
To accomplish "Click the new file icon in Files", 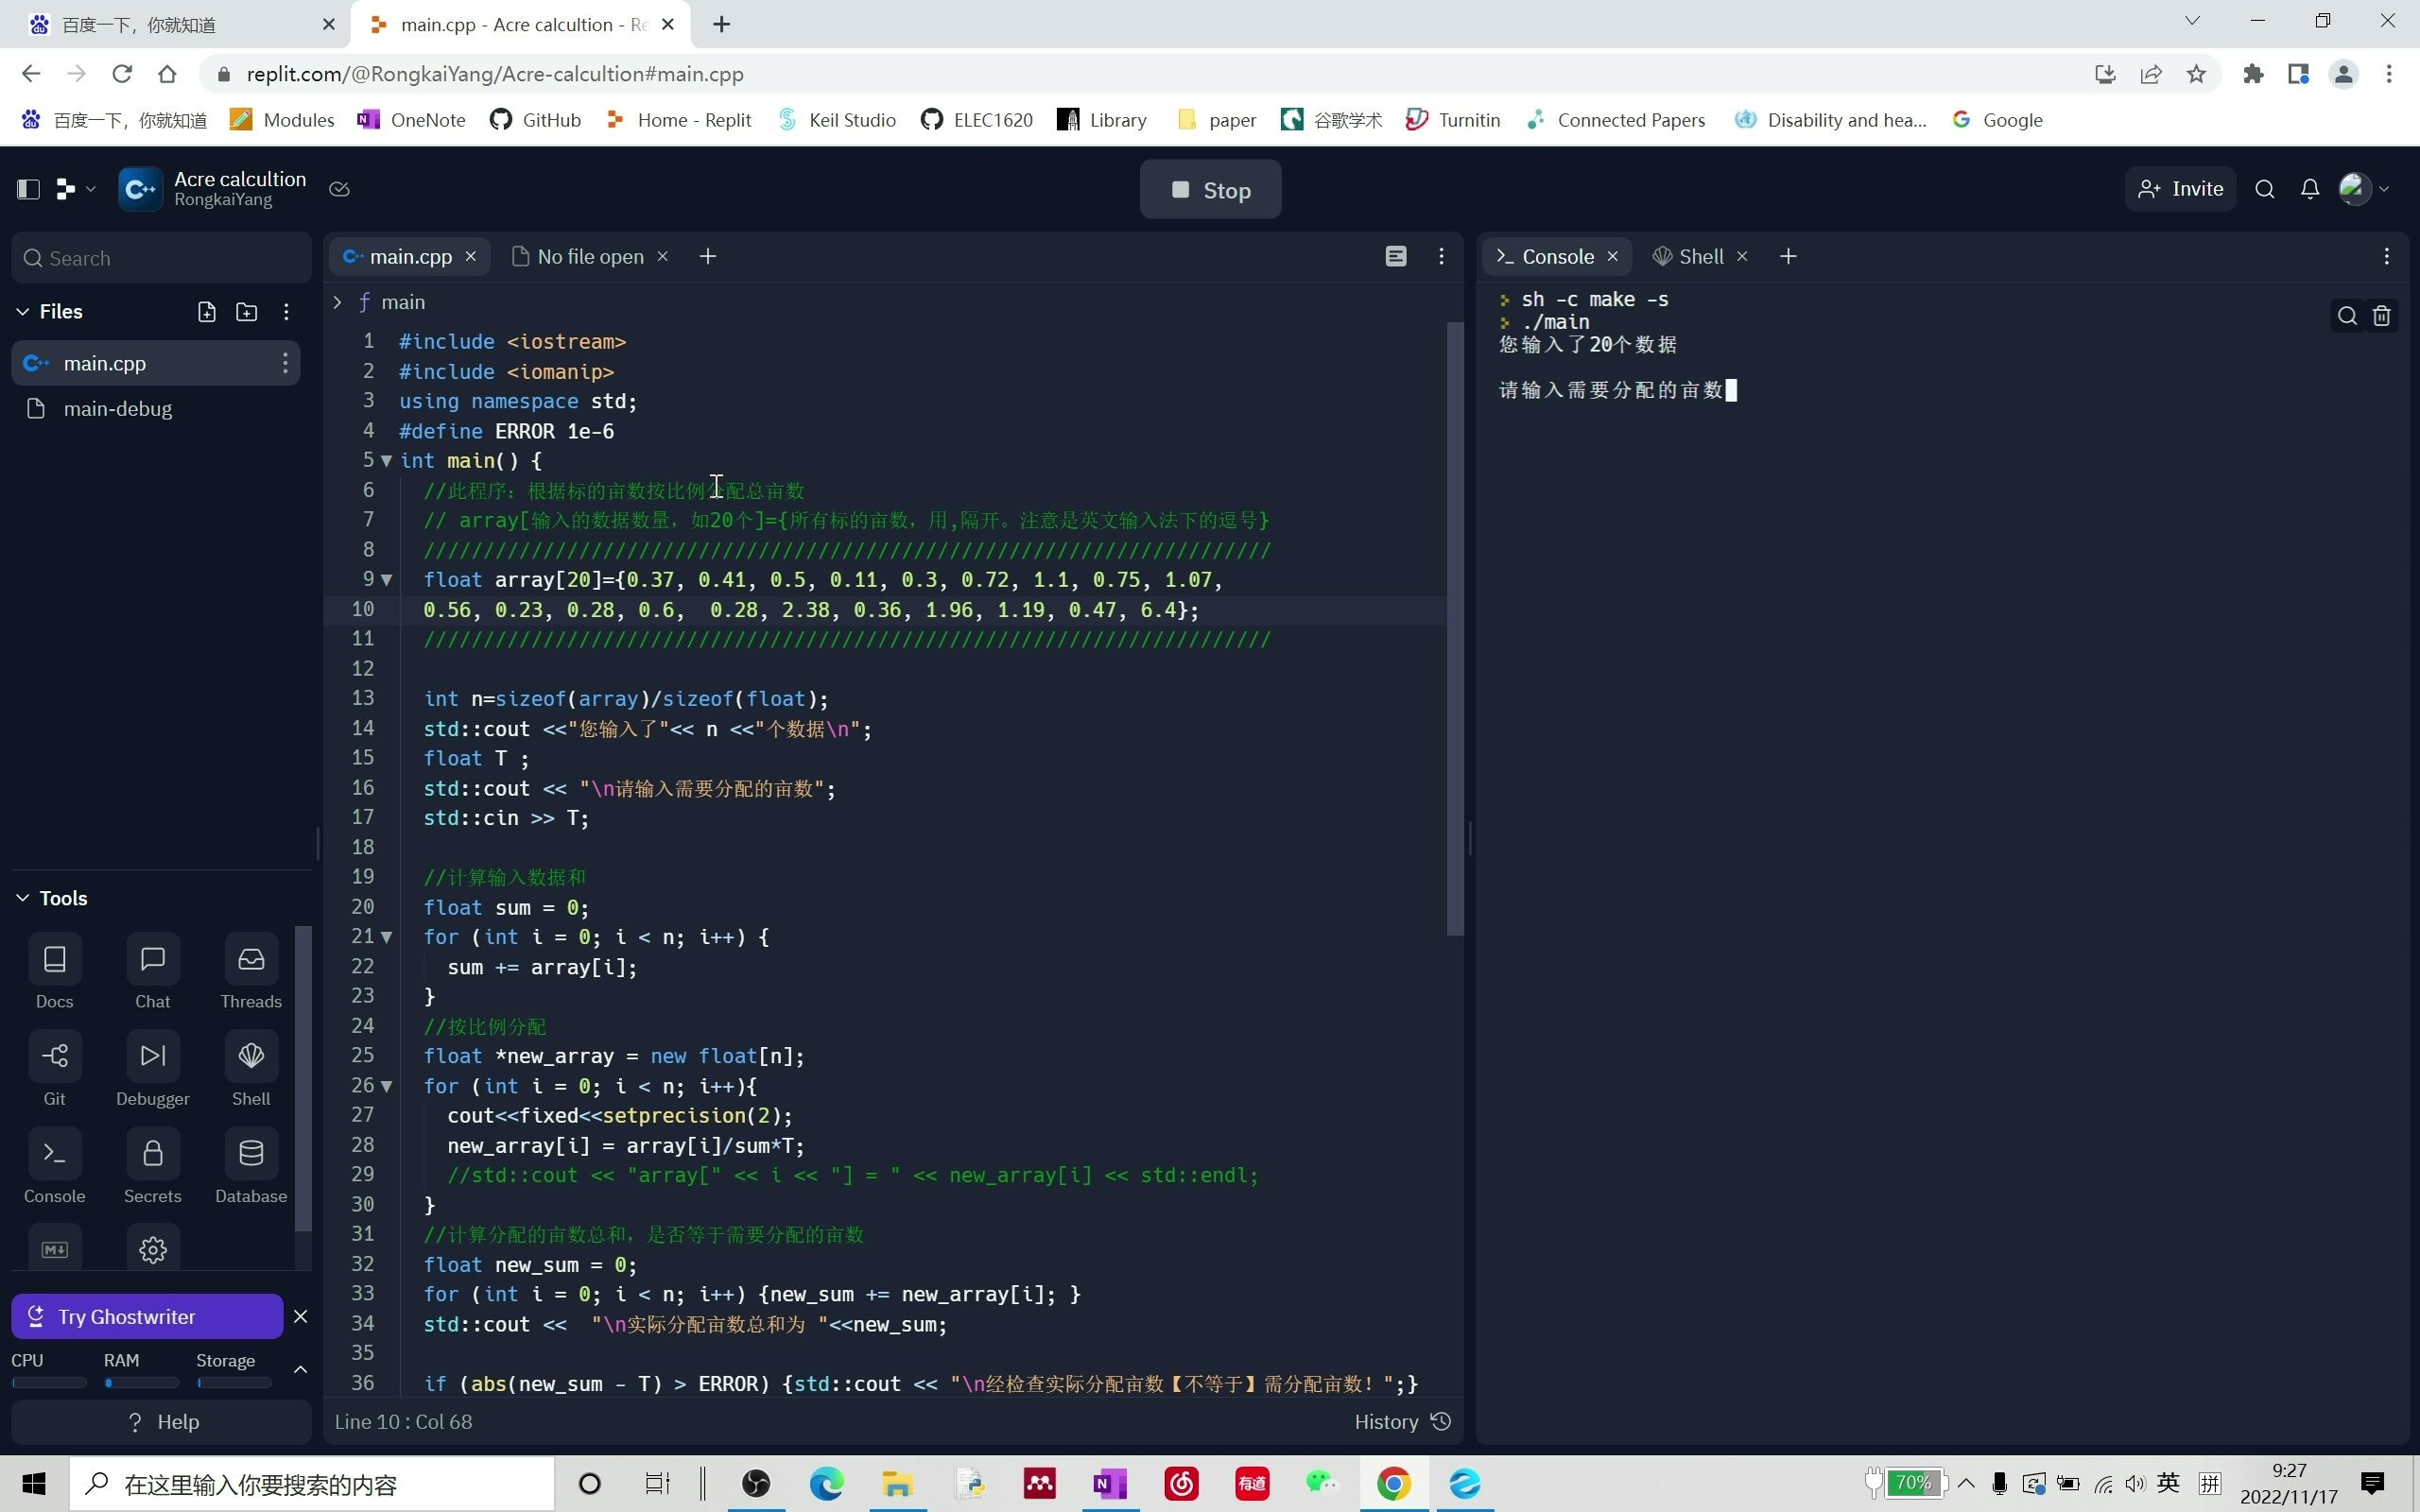I will [207, 312].
